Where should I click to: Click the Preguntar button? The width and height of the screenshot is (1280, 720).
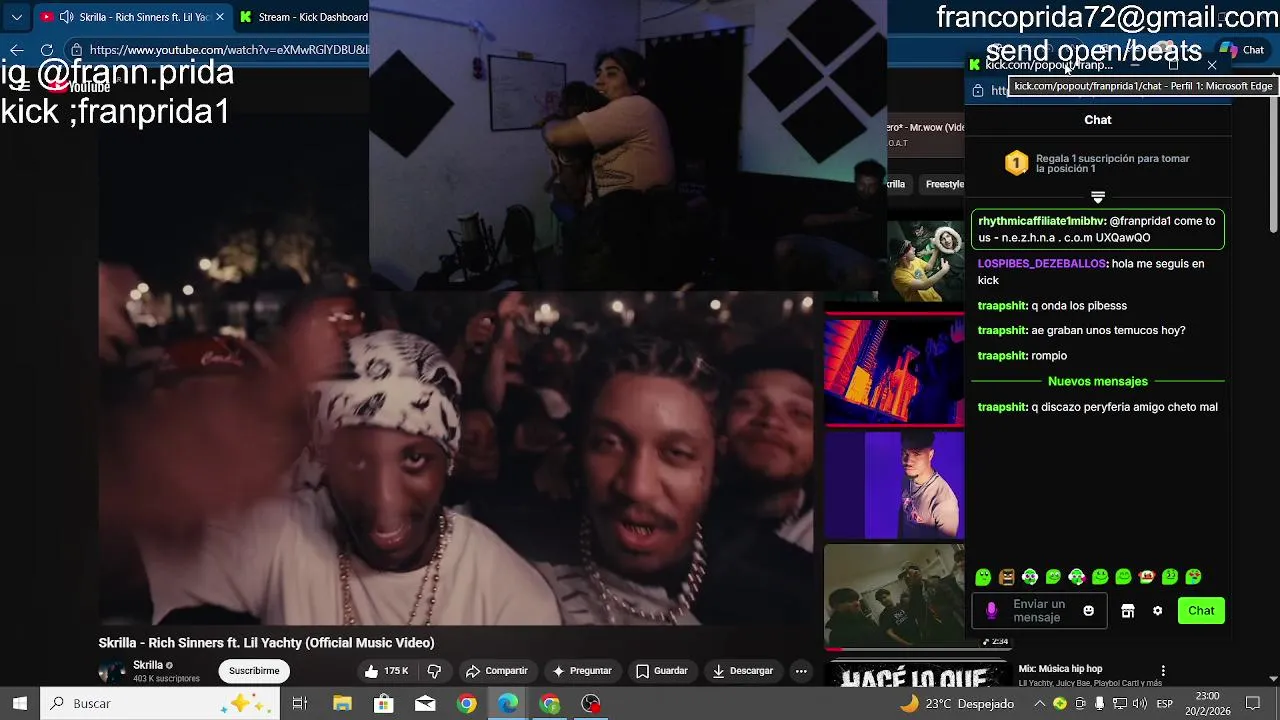pos(582,671)
